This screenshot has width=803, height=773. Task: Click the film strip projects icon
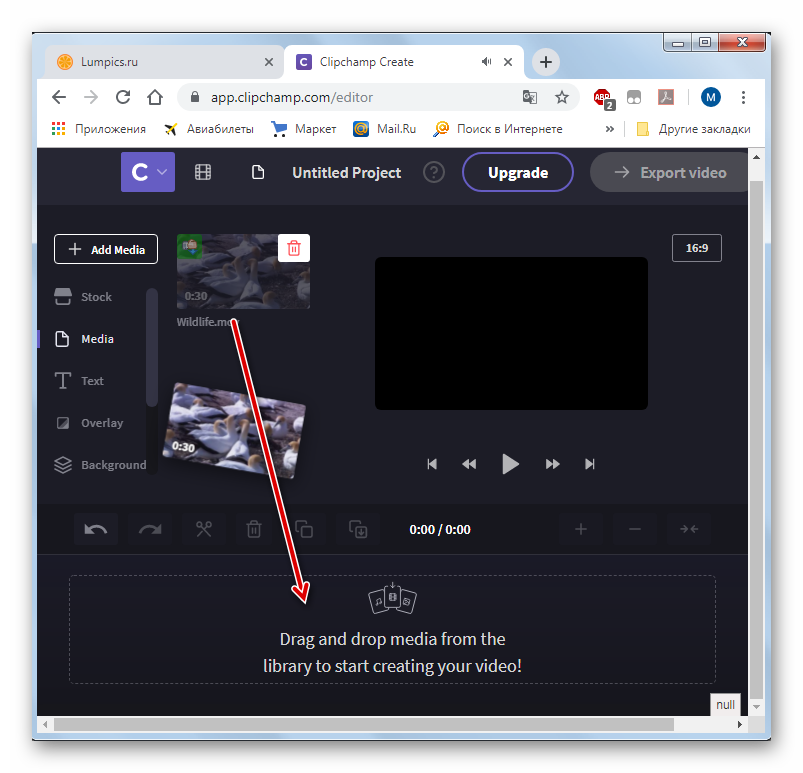203,172
